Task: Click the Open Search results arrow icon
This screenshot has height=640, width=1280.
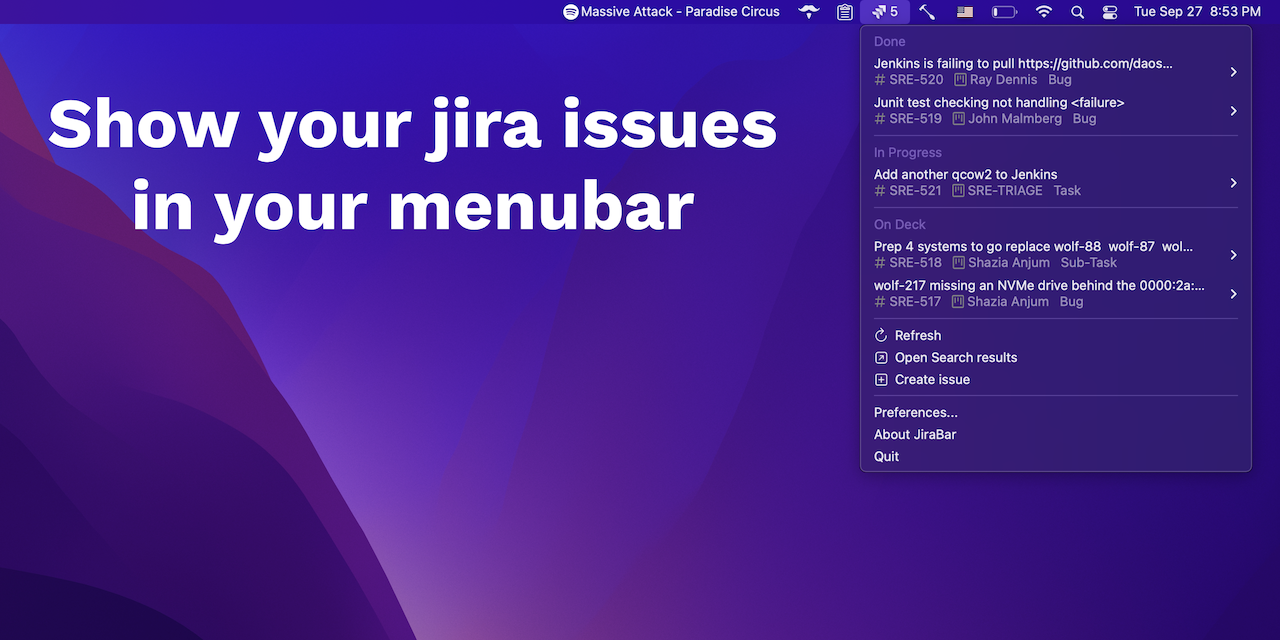Action: click(881, 357)
